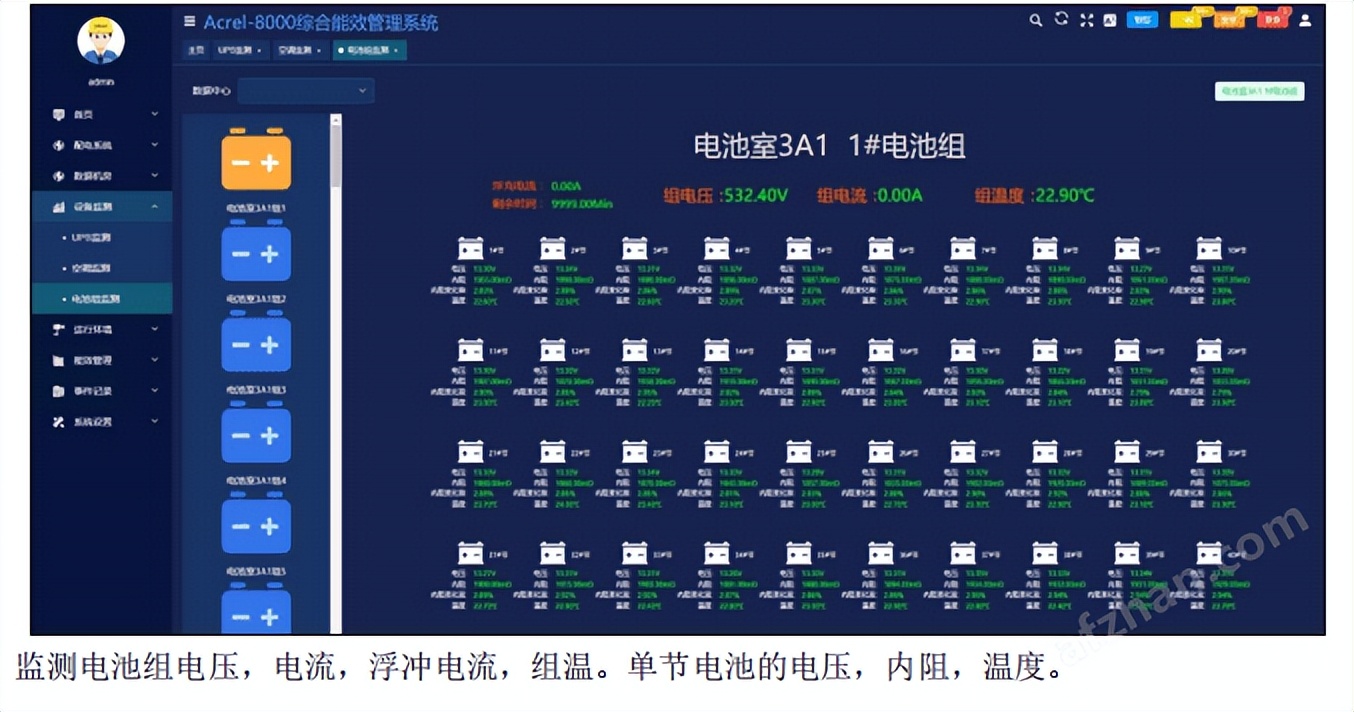Expand the 运行环境 sidebar menu chevron

point(155,329)
